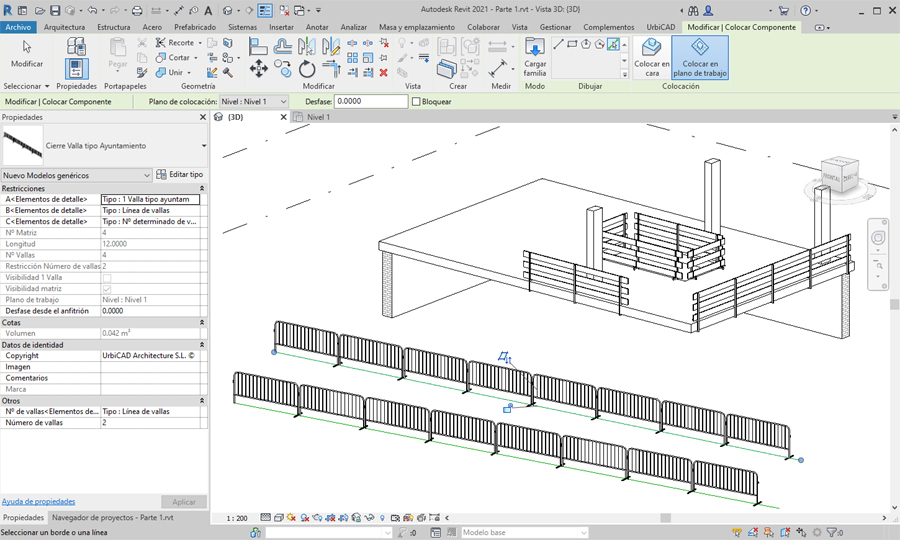The width and height of the screenshot is (900, 540).
Task: Click the Propiedades ribbon icon
Action: pos(76,68)
